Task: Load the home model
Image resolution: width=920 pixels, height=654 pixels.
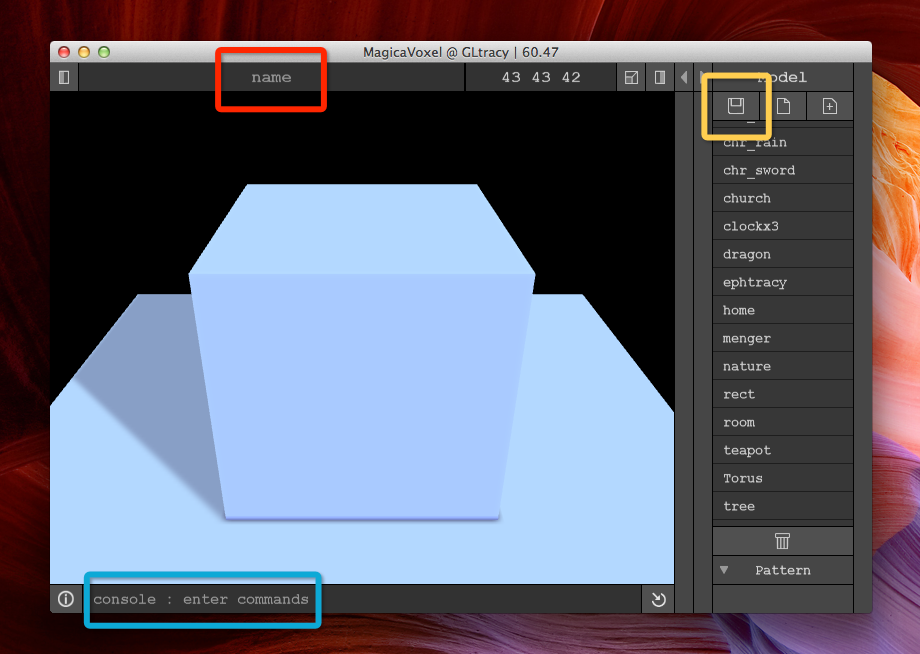Action: coord(783,310)
